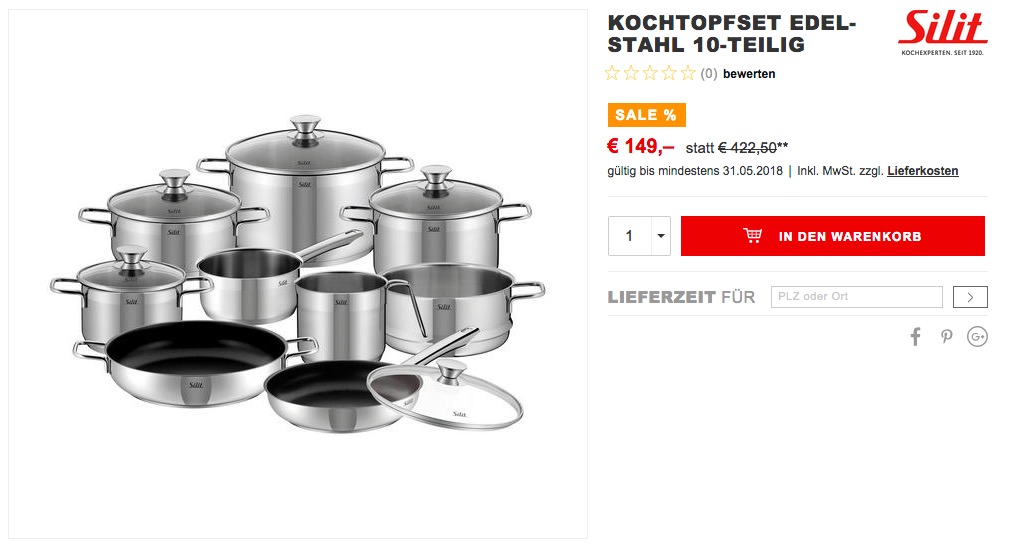Share product on Facebook icon
Viewport: 1011px width, 546px height.
click(915, 336)
